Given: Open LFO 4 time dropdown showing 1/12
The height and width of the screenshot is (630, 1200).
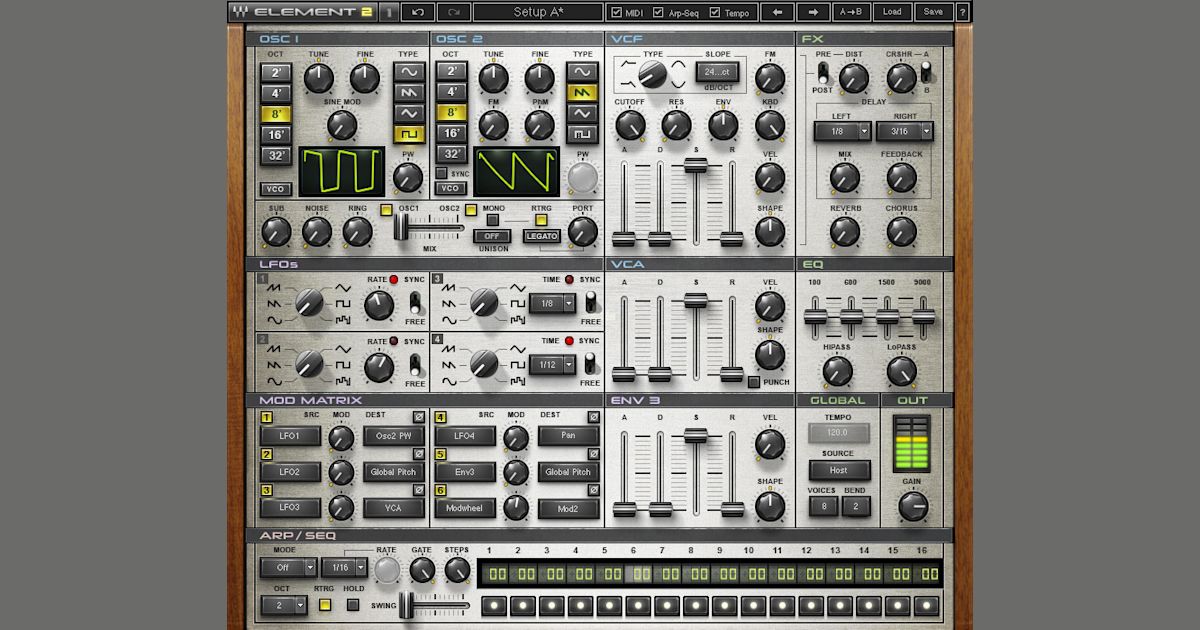Looking at the screenshot, I should tap(553, 366).
